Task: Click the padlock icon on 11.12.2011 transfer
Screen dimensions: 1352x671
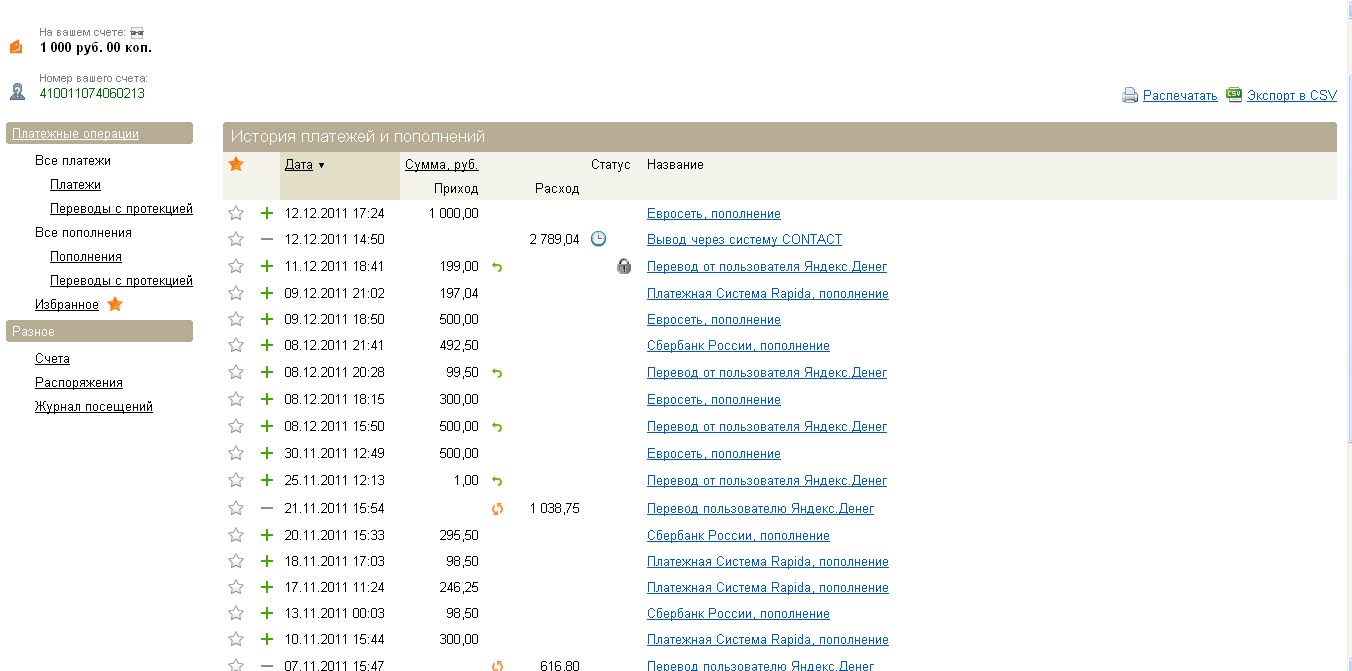Action: 624,267
